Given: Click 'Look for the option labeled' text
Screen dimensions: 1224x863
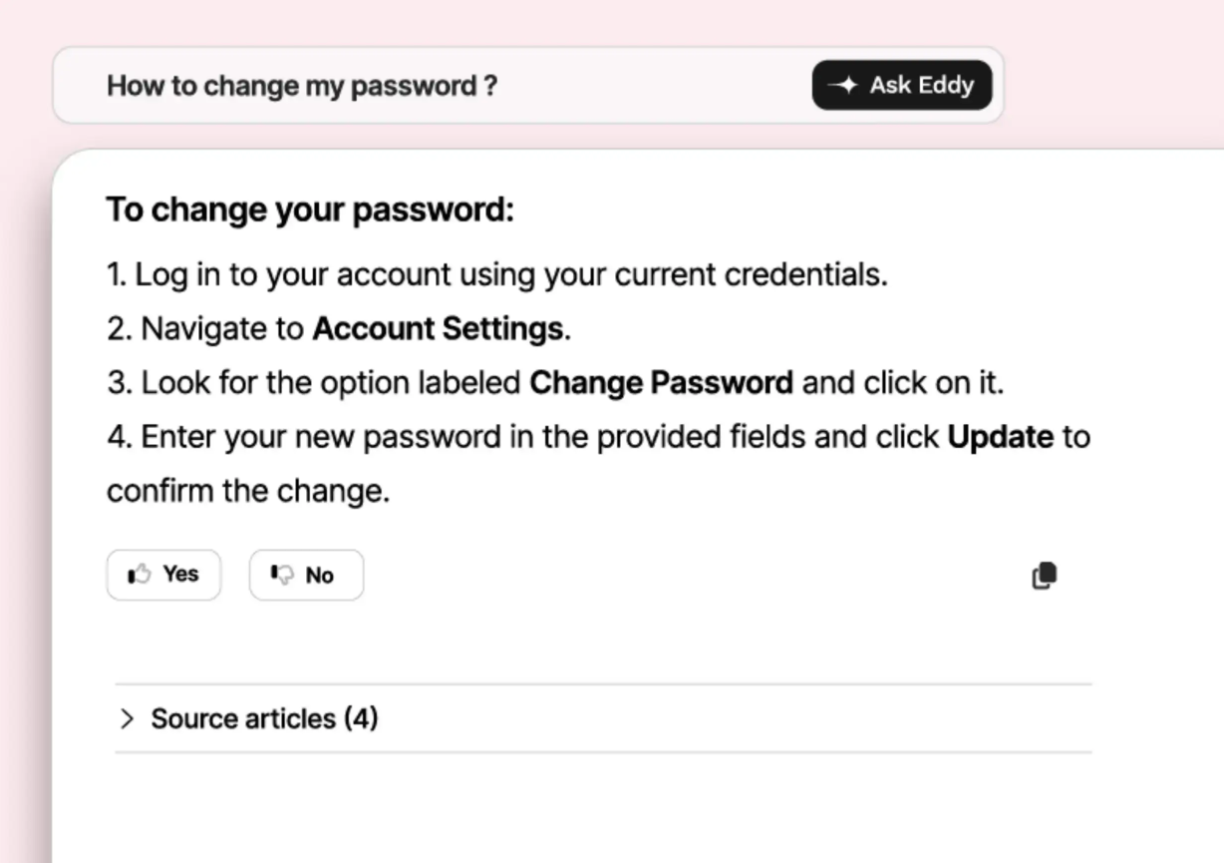Looking at the screenshot, I should pos(330,383).
